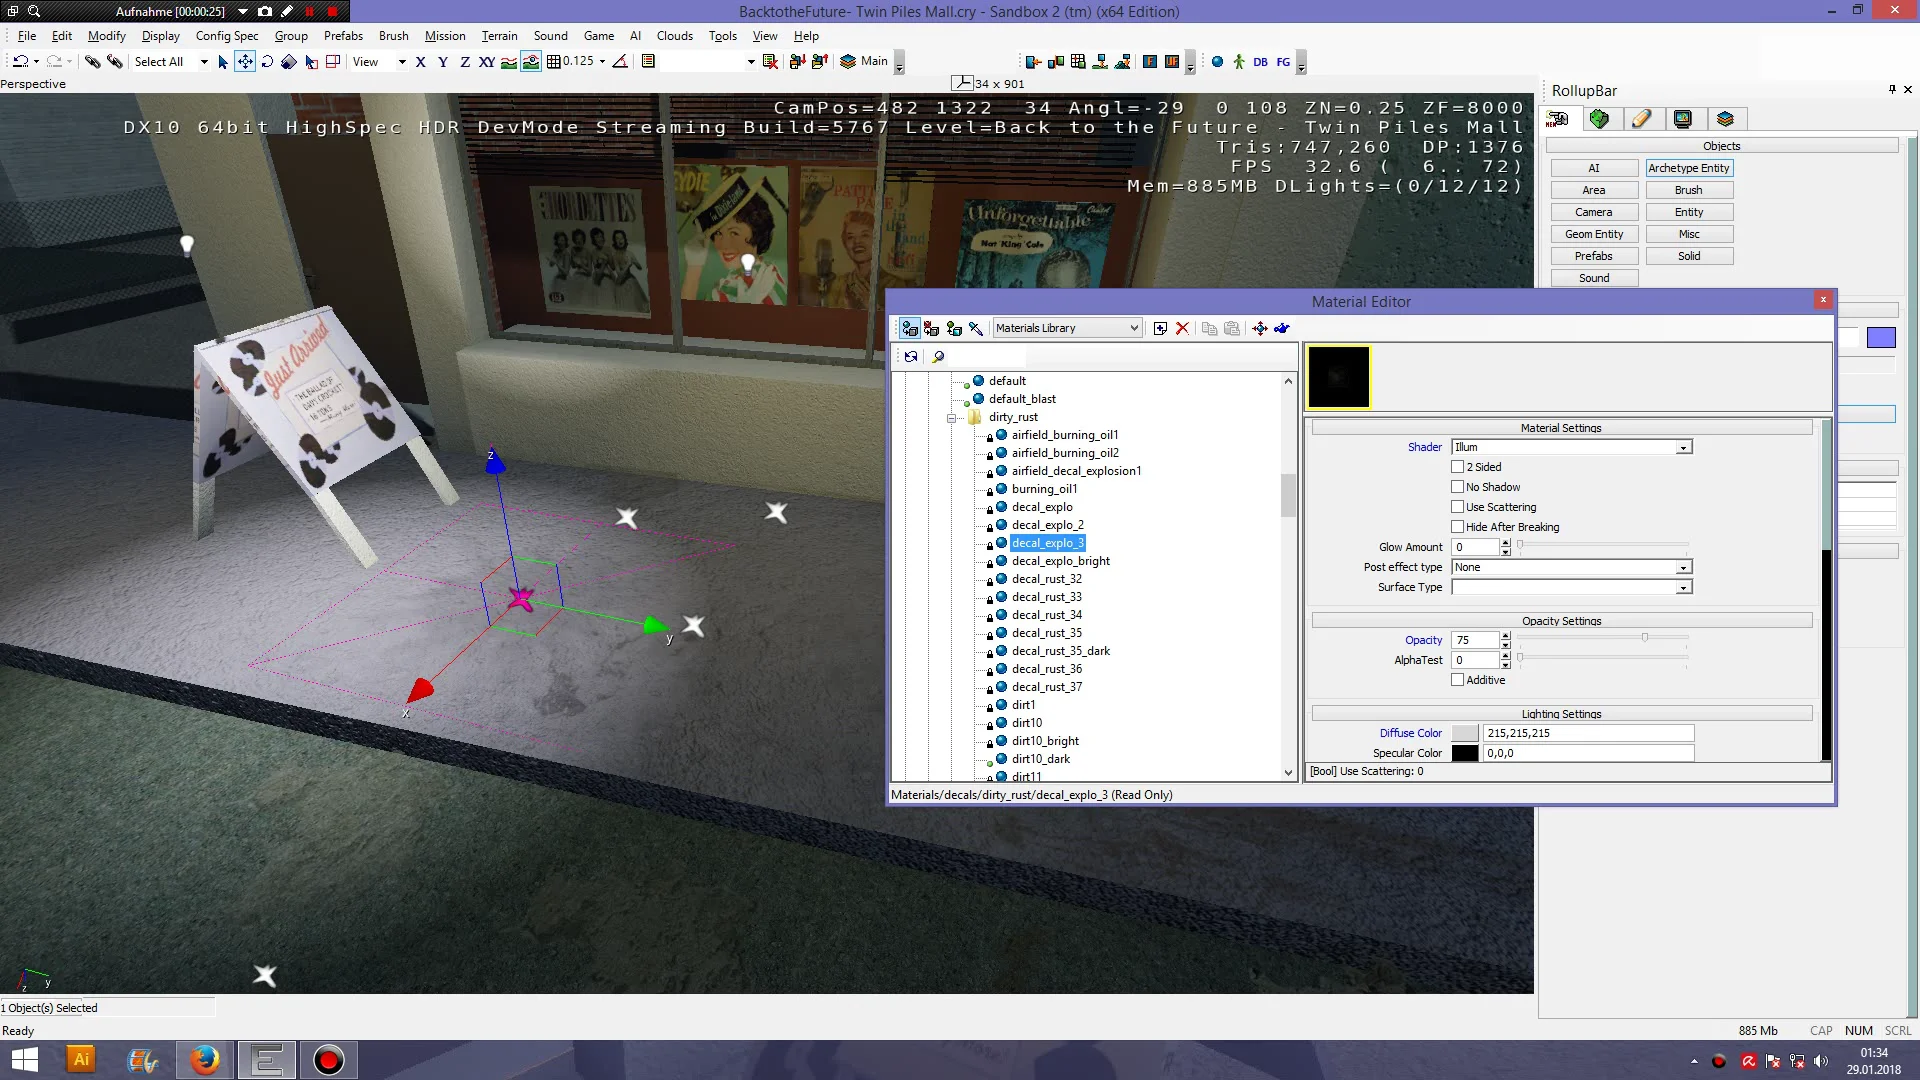This screenshot has width=1920, height=1080.
Task: Turn on Additive opacity blending
Action: (1458, 679)
